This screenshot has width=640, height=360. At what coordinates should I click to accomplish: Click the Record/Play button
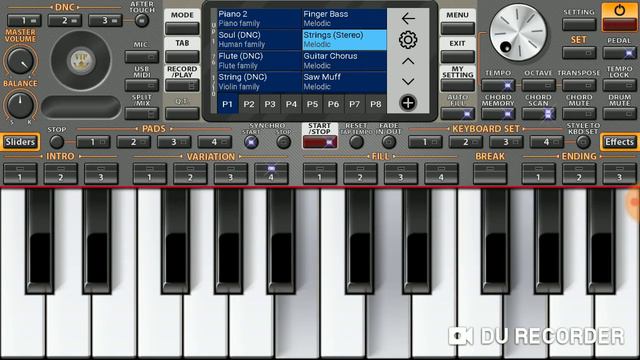[182, 85]
